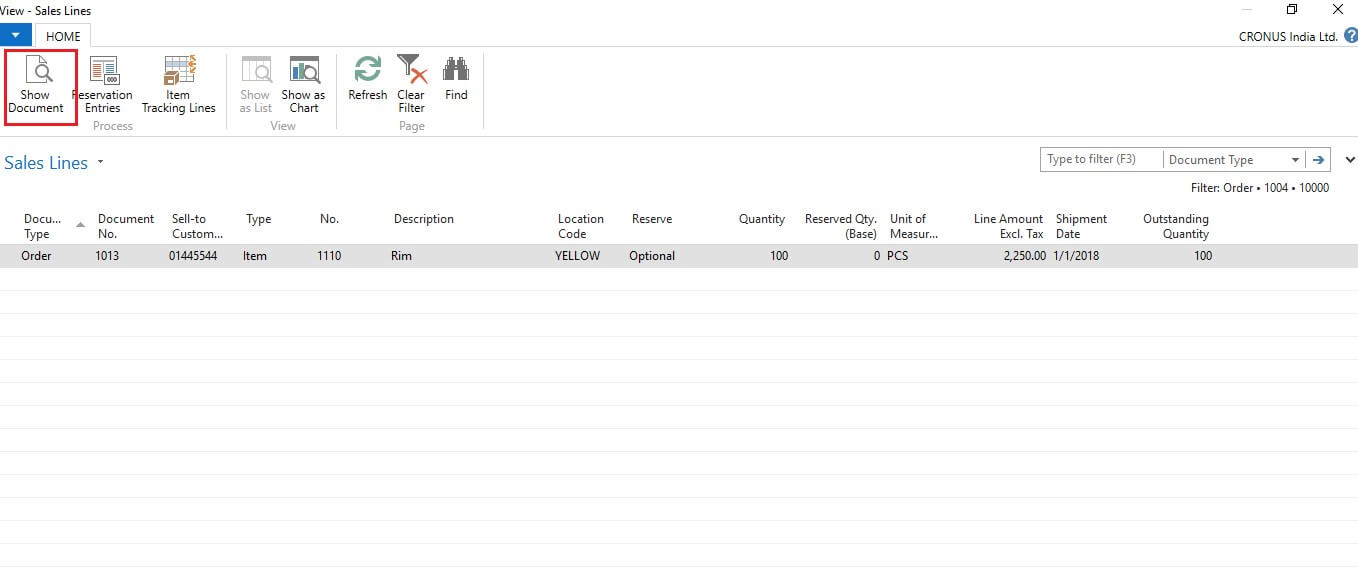
Task: Sort by the Document Type column header
Action: tap(43, 226)
